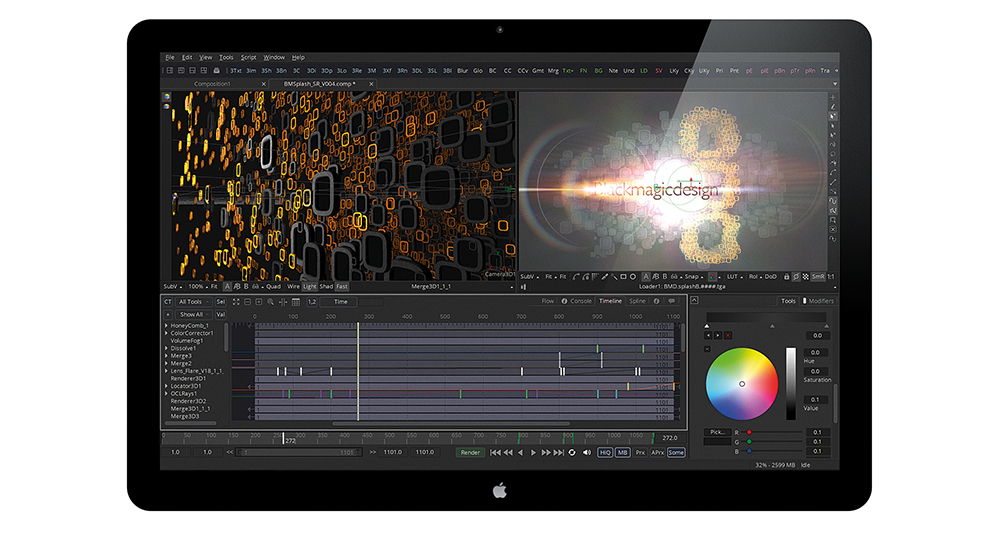Screen dimensions: 1000x547
Task: Open the LUT dropdown in right viewer
Action: point(732,276)
